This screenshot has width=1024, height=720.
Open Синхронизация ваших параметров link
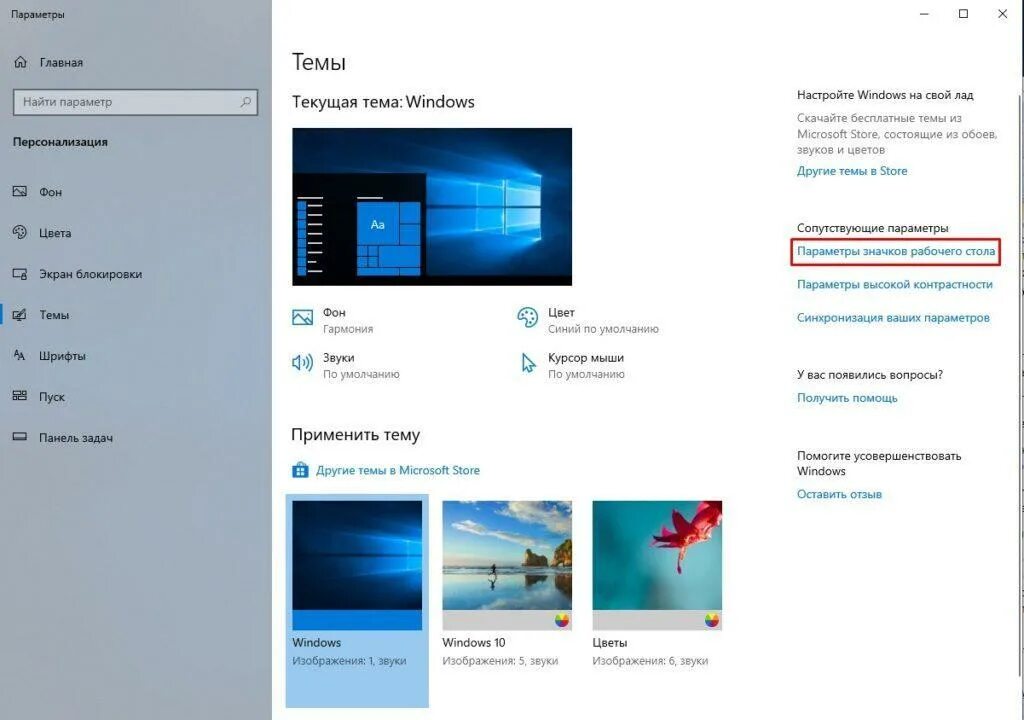[893, 318]
